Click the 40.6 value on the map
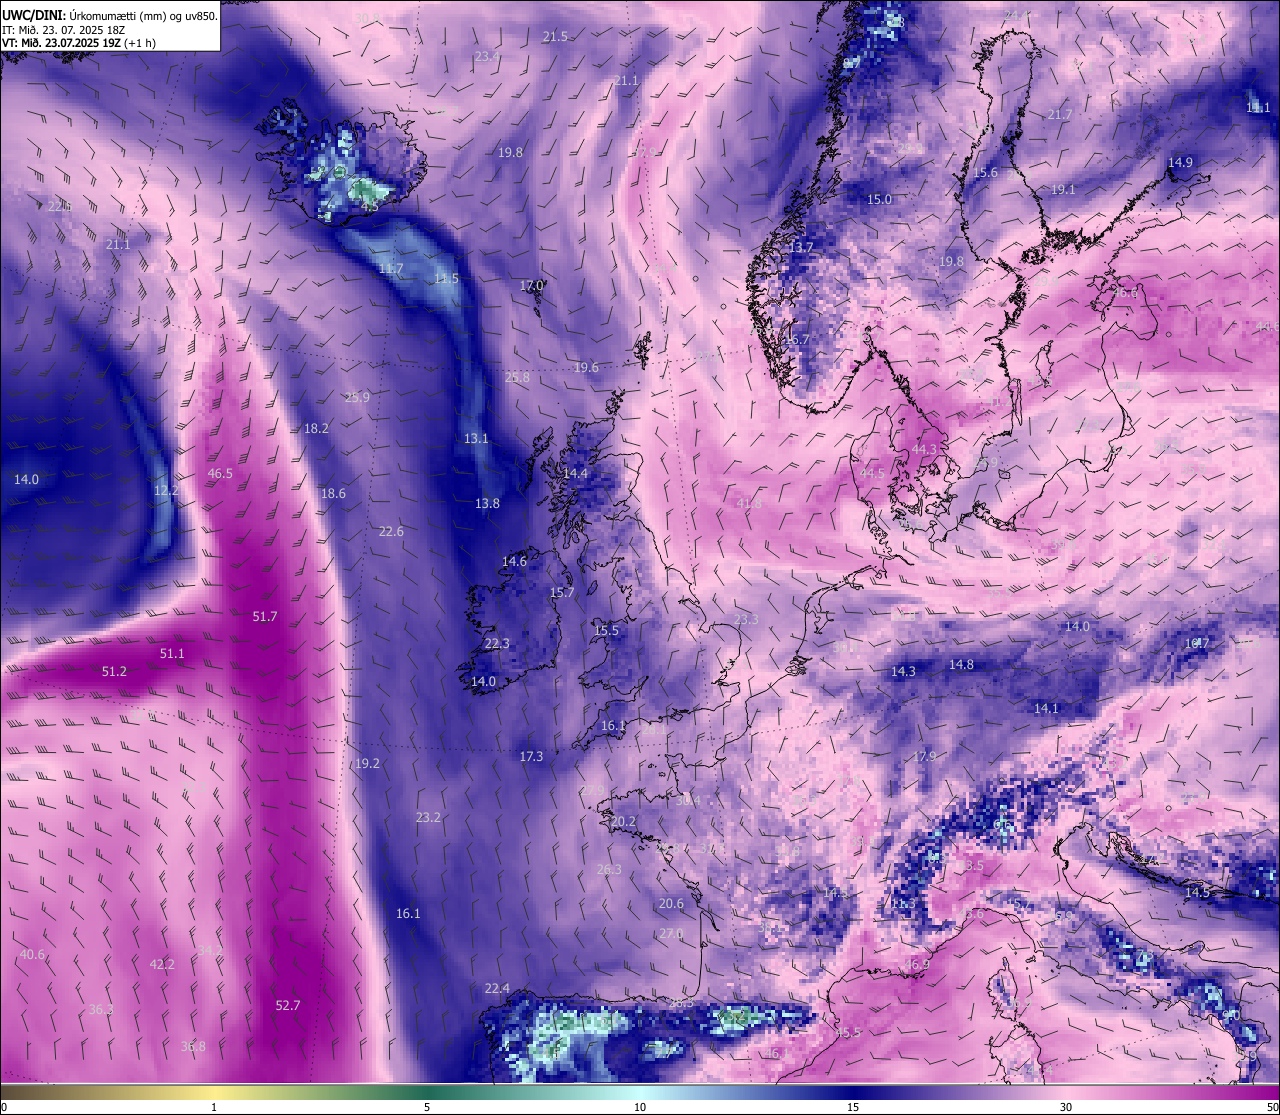This screenshot has height=1115, width=1280. (32, 954)
